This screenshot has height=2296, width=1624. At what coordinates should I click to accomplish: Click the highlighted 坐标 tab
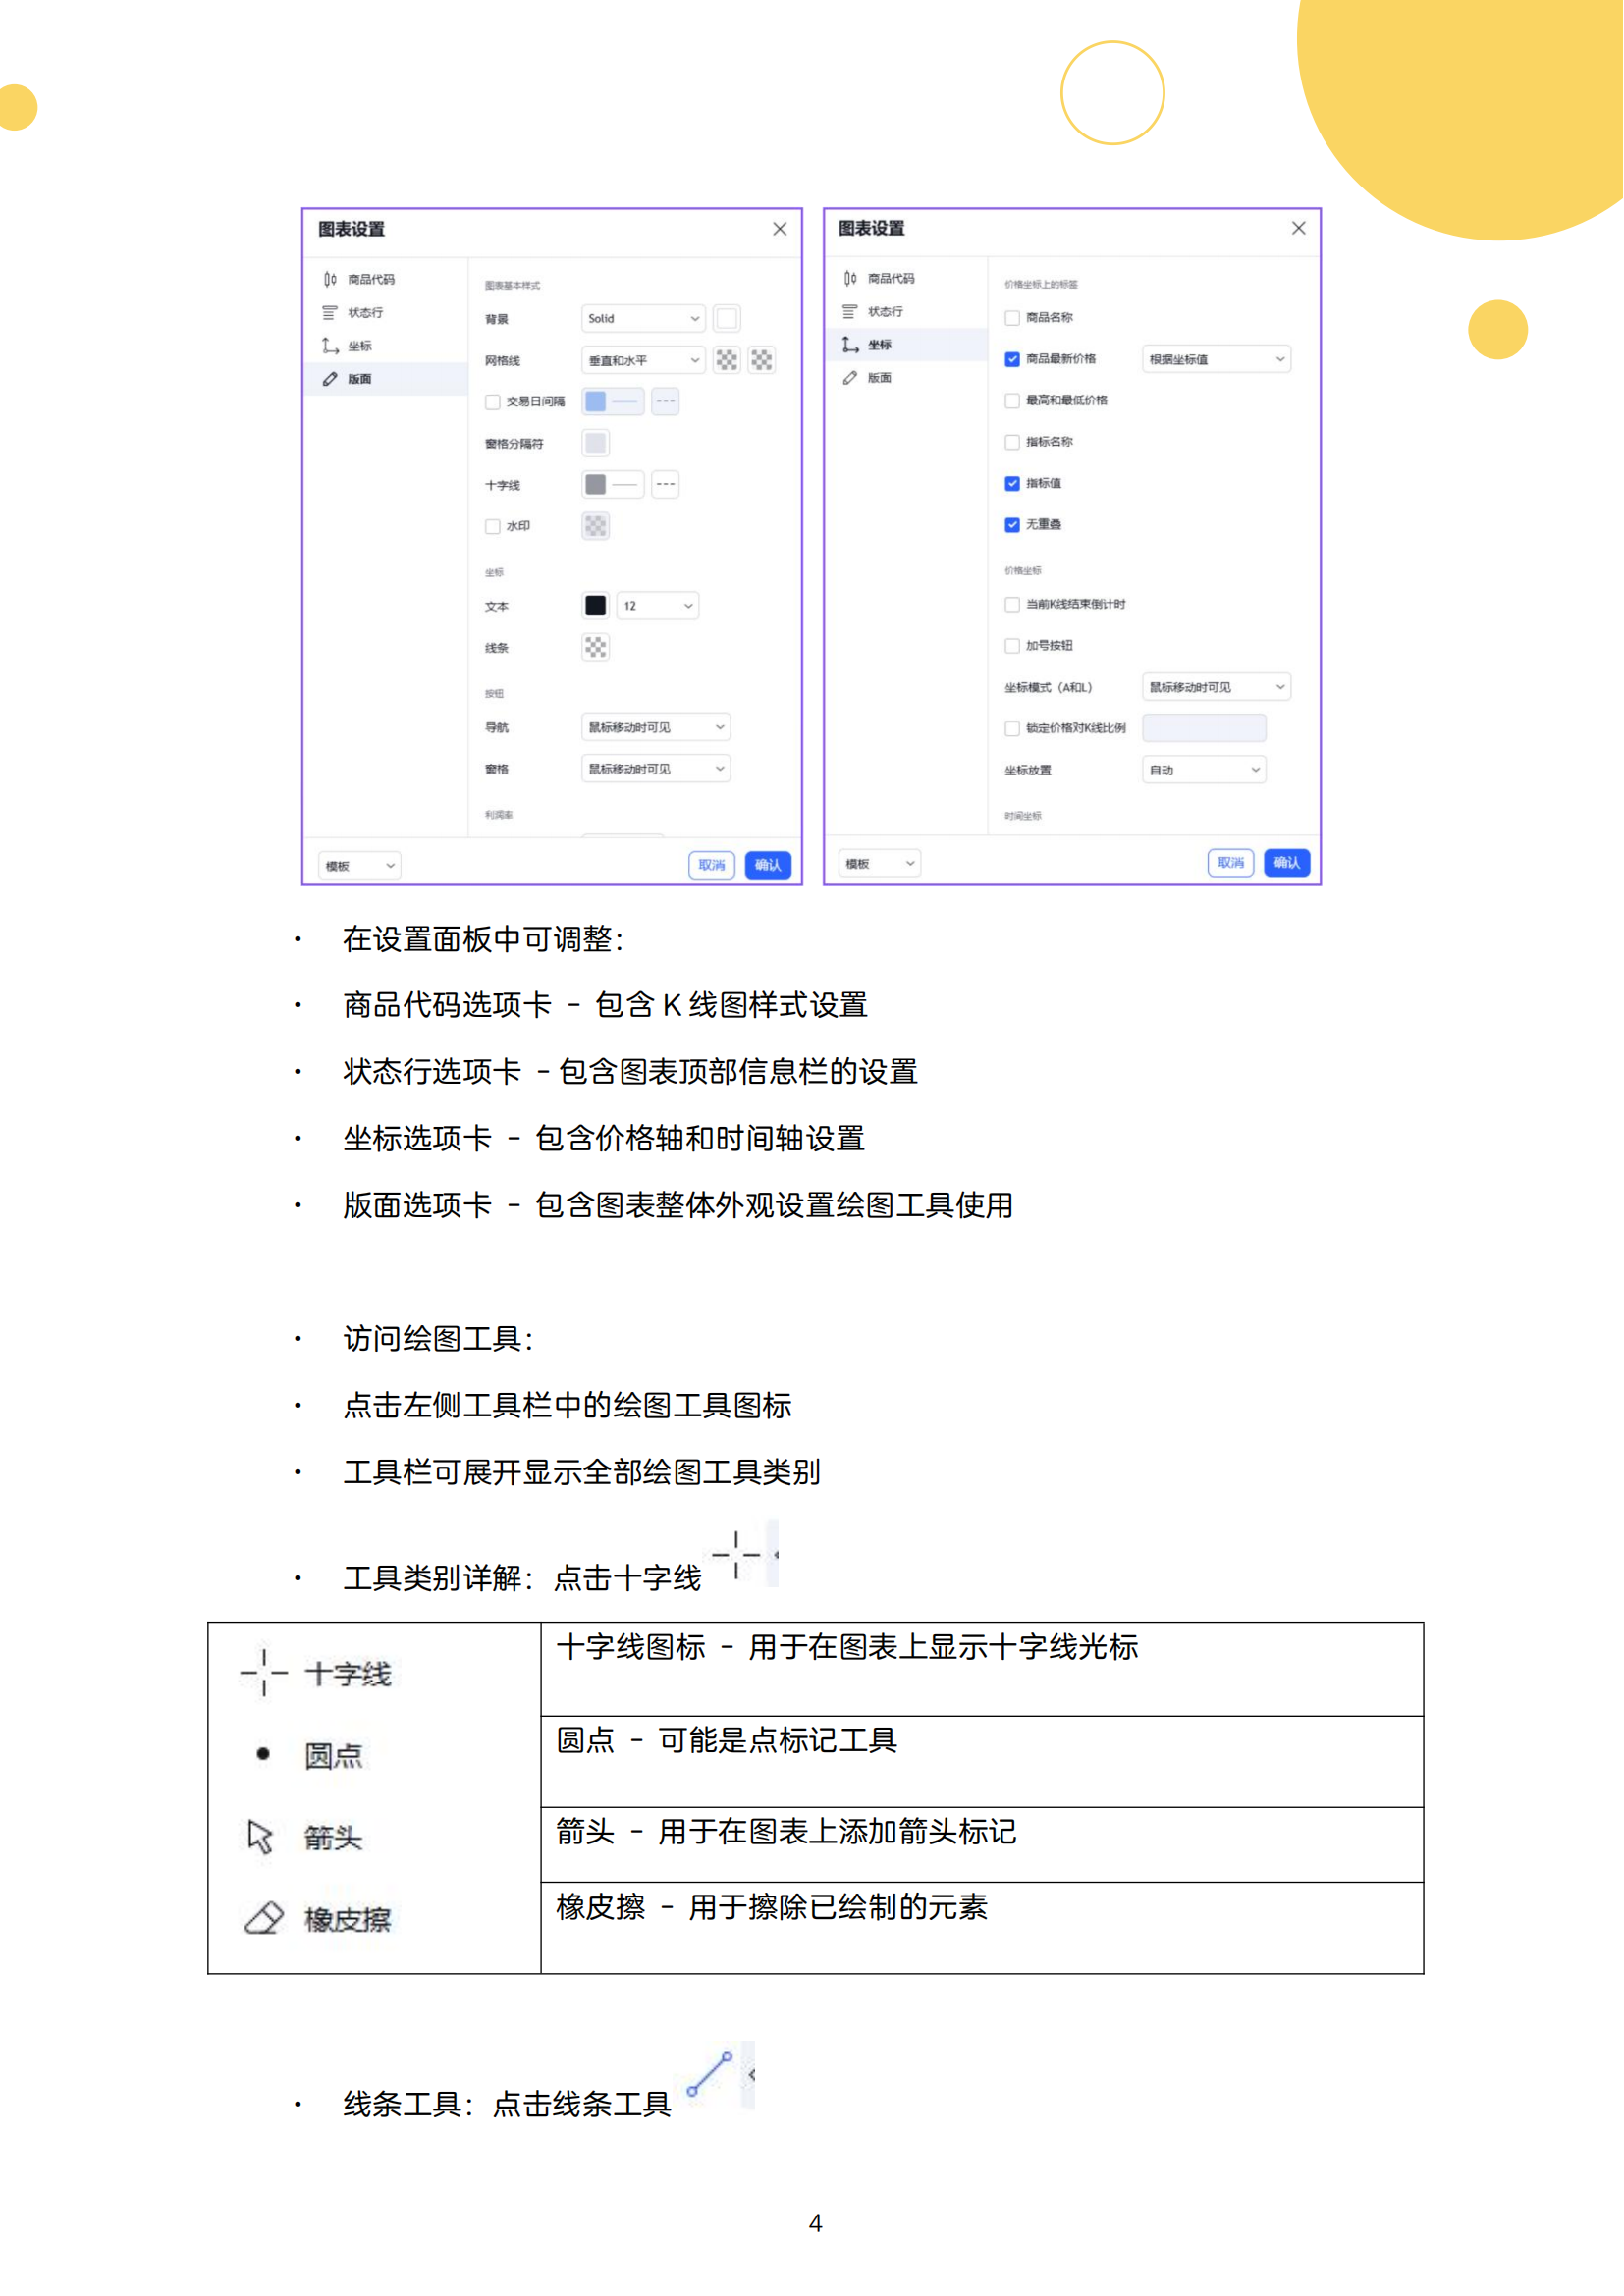pos(880,345)
